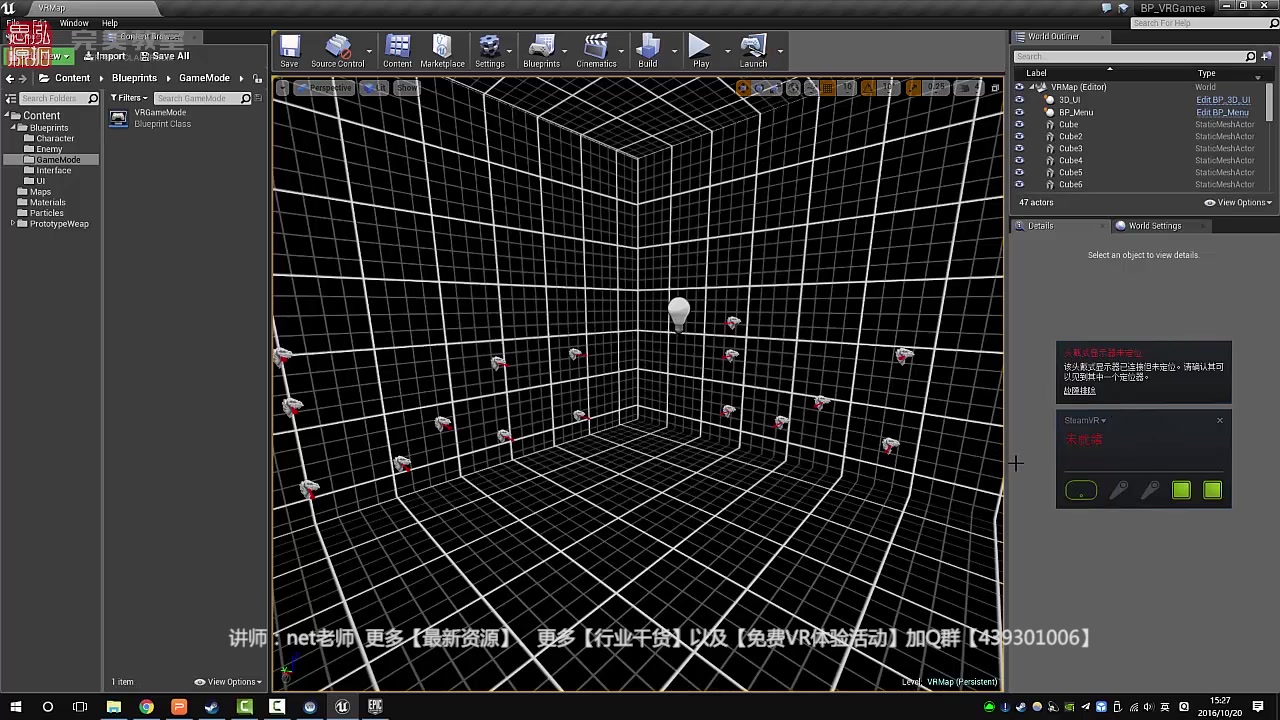Toggle the grid snapping control in viewport

[x=828, y=87]
